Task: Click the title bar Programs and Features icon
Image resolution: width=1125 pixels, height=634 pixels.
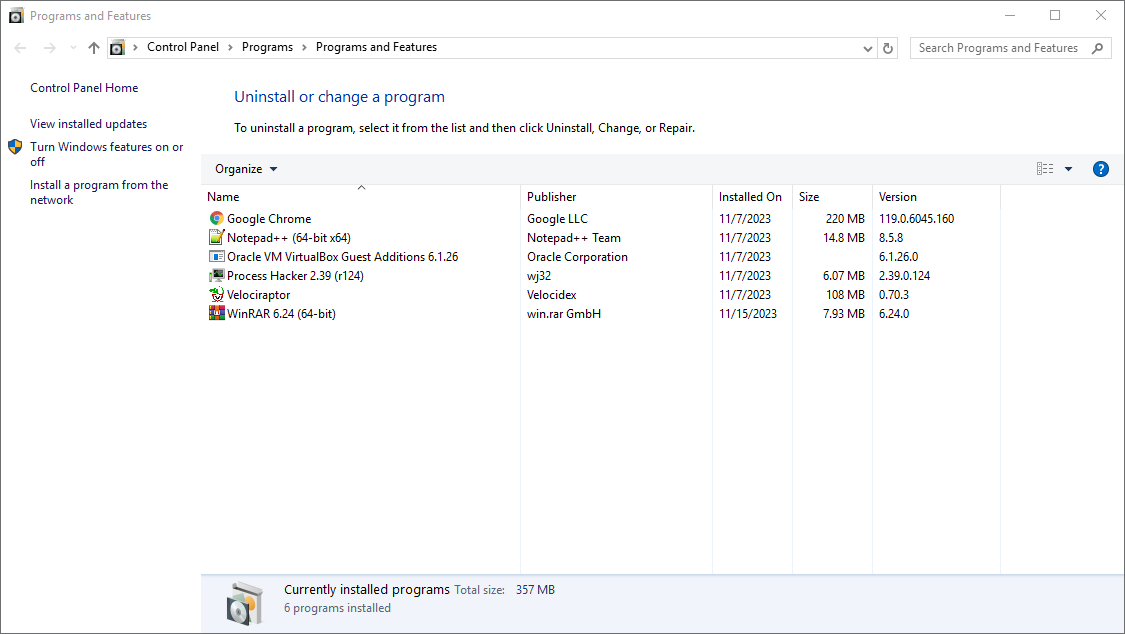Action: (x=16, y=16)
